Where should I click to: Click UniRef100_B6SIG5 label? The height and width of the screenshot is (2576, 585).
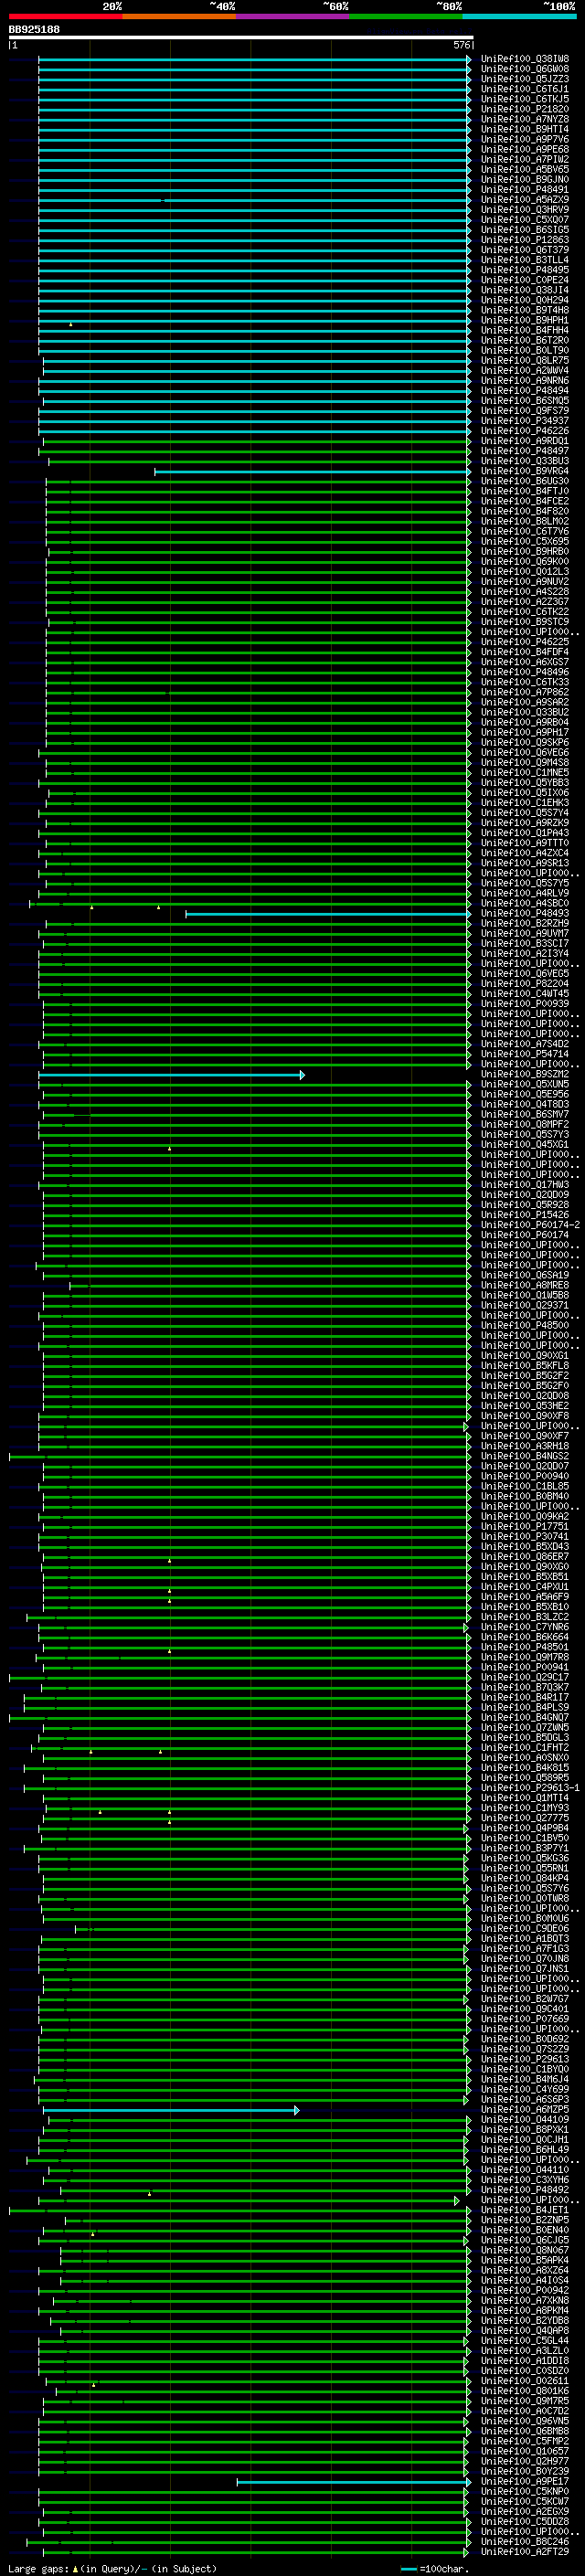point(524,230)
